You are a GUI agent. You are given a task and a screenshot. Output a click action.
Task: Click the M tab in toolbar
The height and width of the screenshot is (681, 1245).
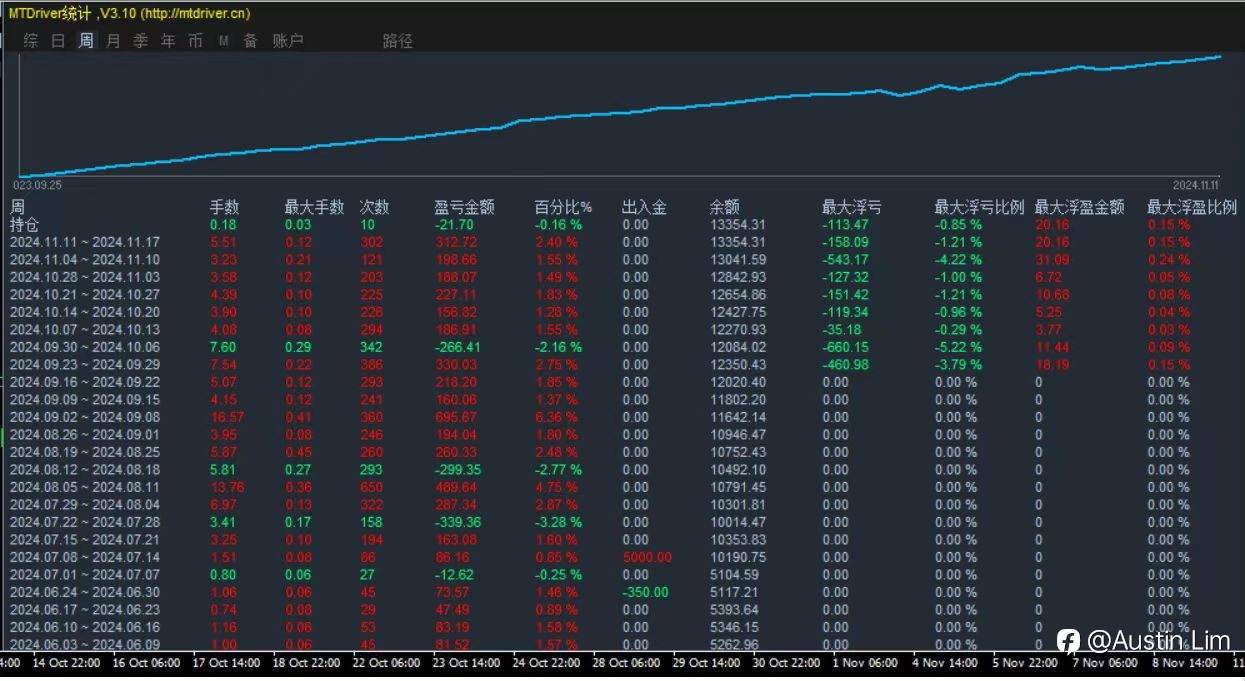(223, 41)
